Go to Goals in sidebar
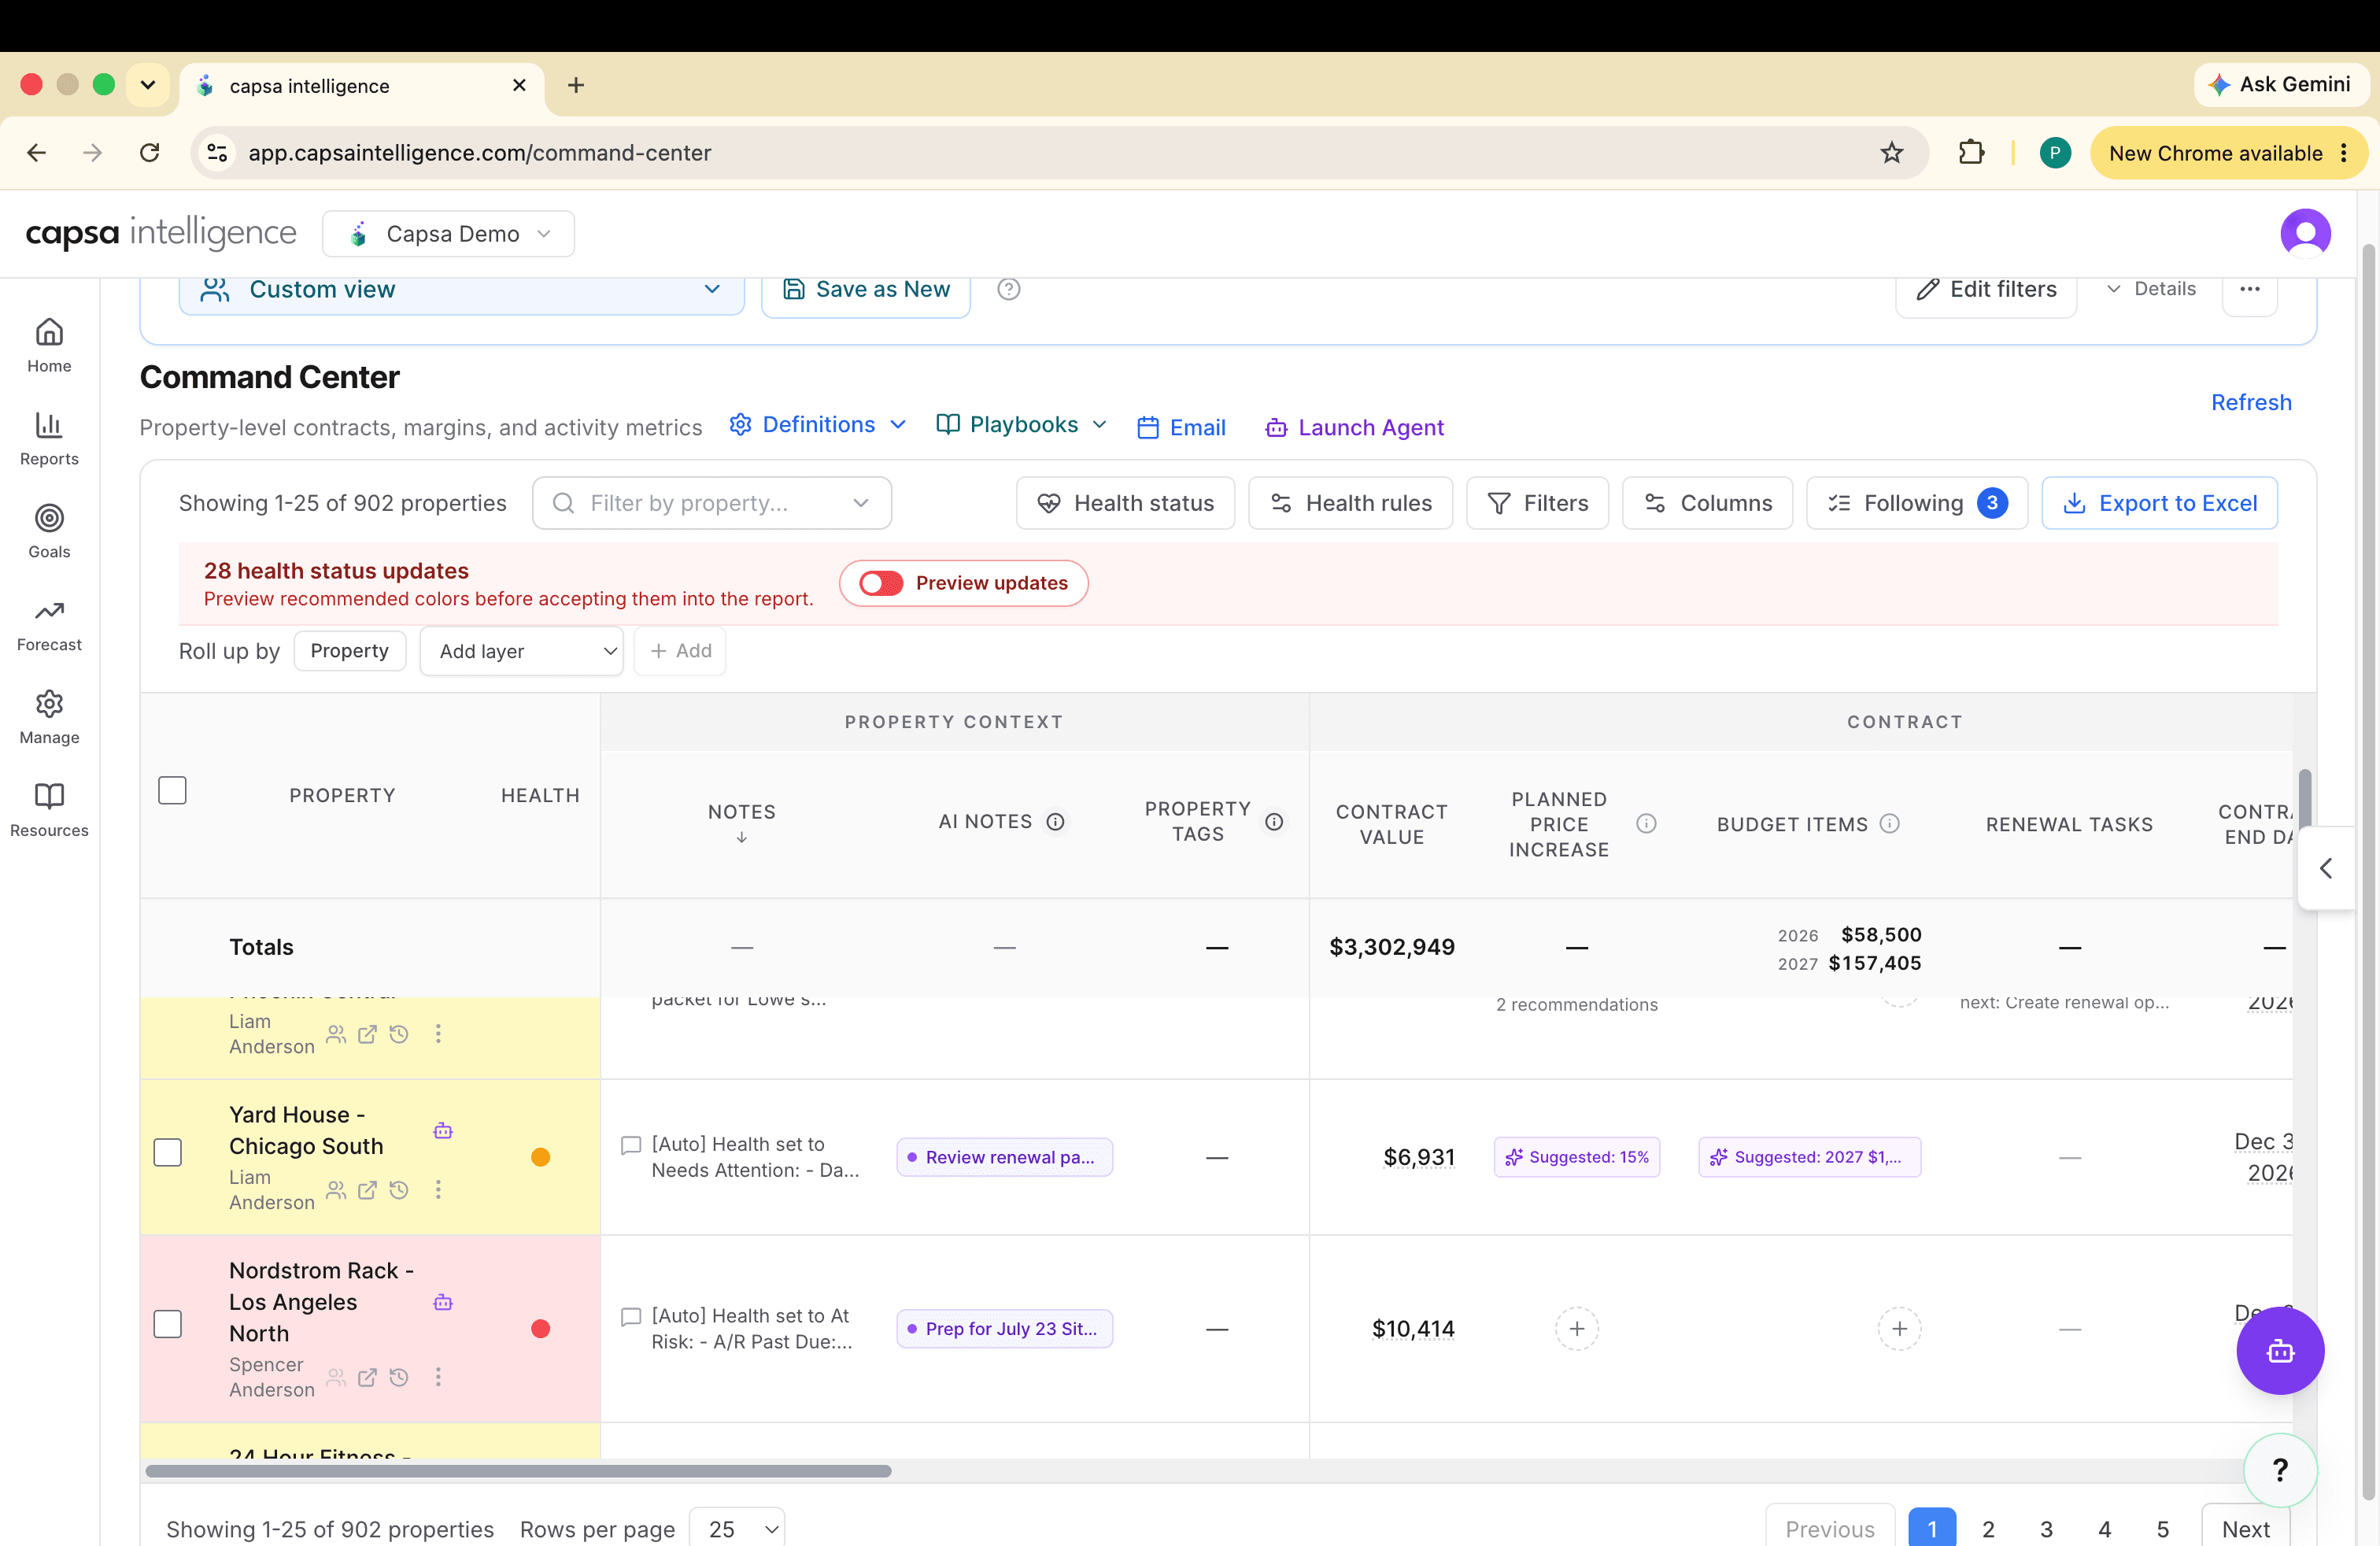 point(49,531)
